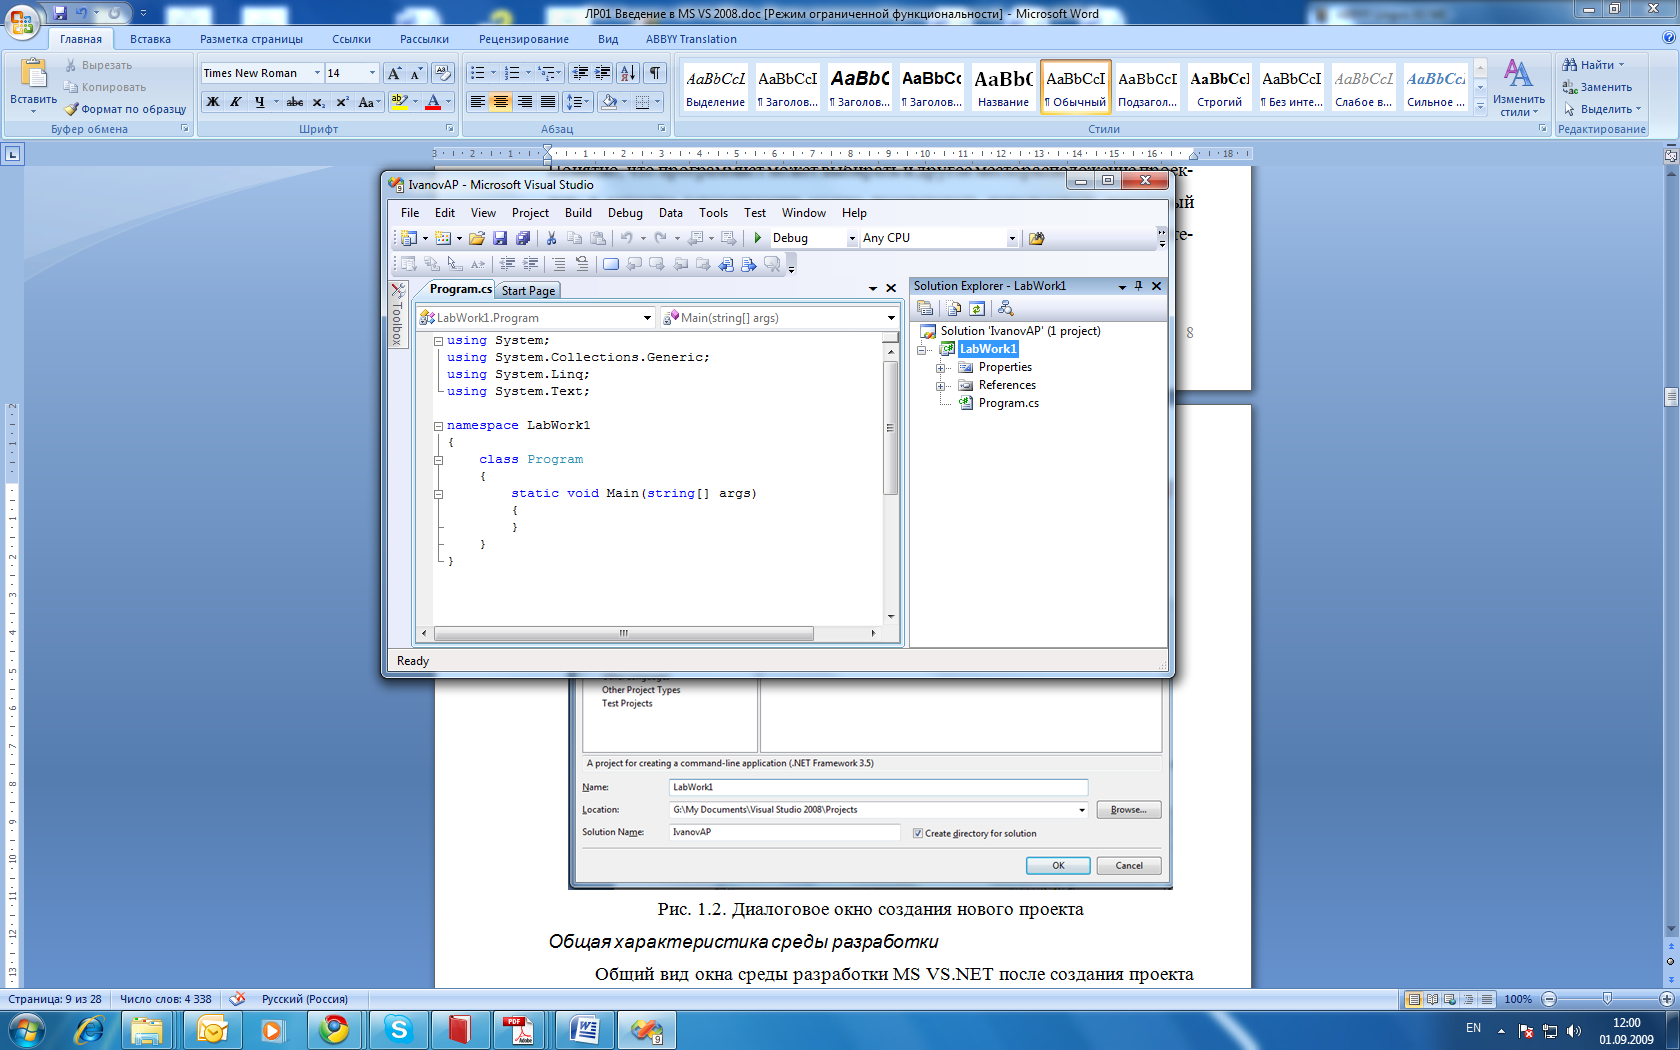This screenshot has height=1050, width=1680.
Task: Open ABBYY Translation ribbon tab
Action: click(691, 39)
